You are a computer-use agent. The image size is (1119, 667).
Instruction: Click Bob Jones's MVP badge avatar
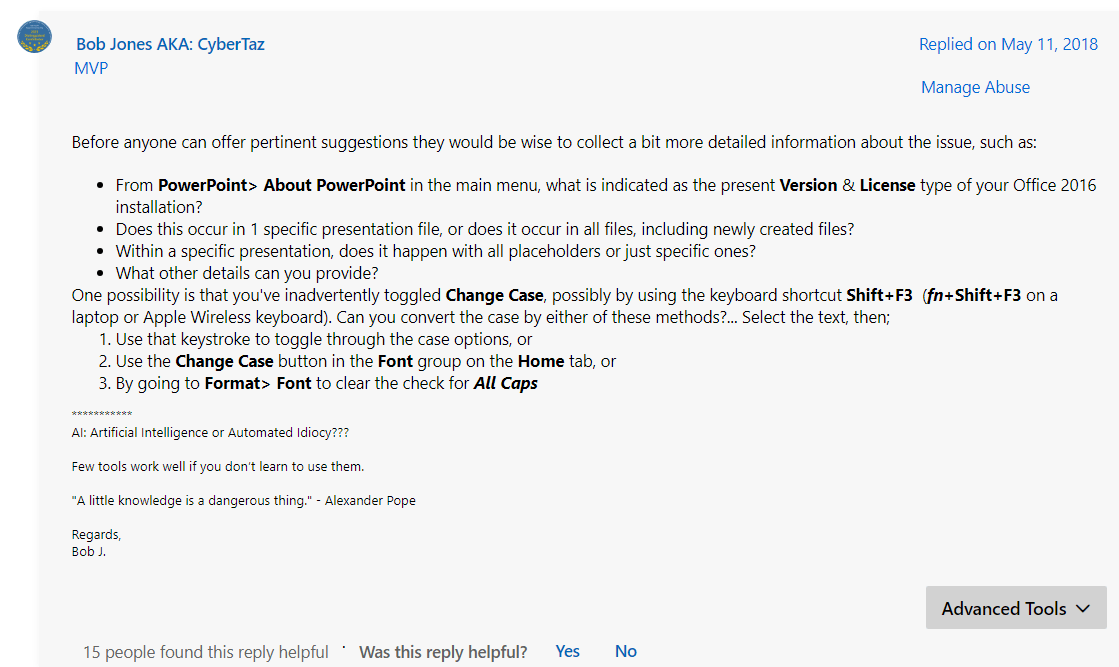pos(34,36)
